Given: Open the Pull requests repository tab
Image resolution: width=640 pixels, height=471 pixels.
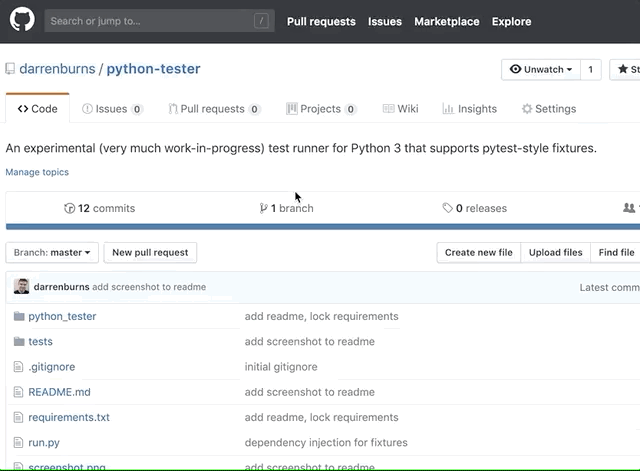Looking at the screenshot, I should tap(214, 109).
